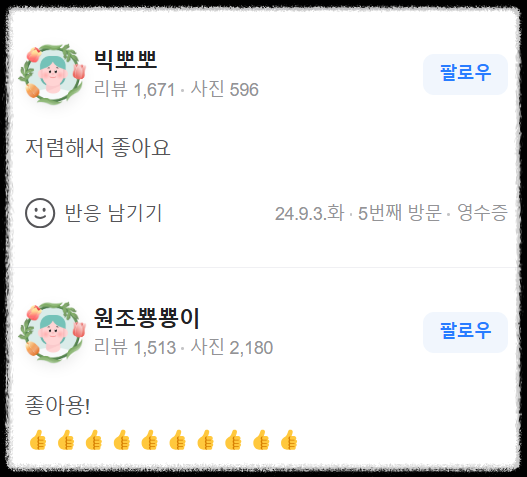Click the review text 저렴해서 좋아요
Viewport: 527px width, 477px height.
click(x=98, y=148)
